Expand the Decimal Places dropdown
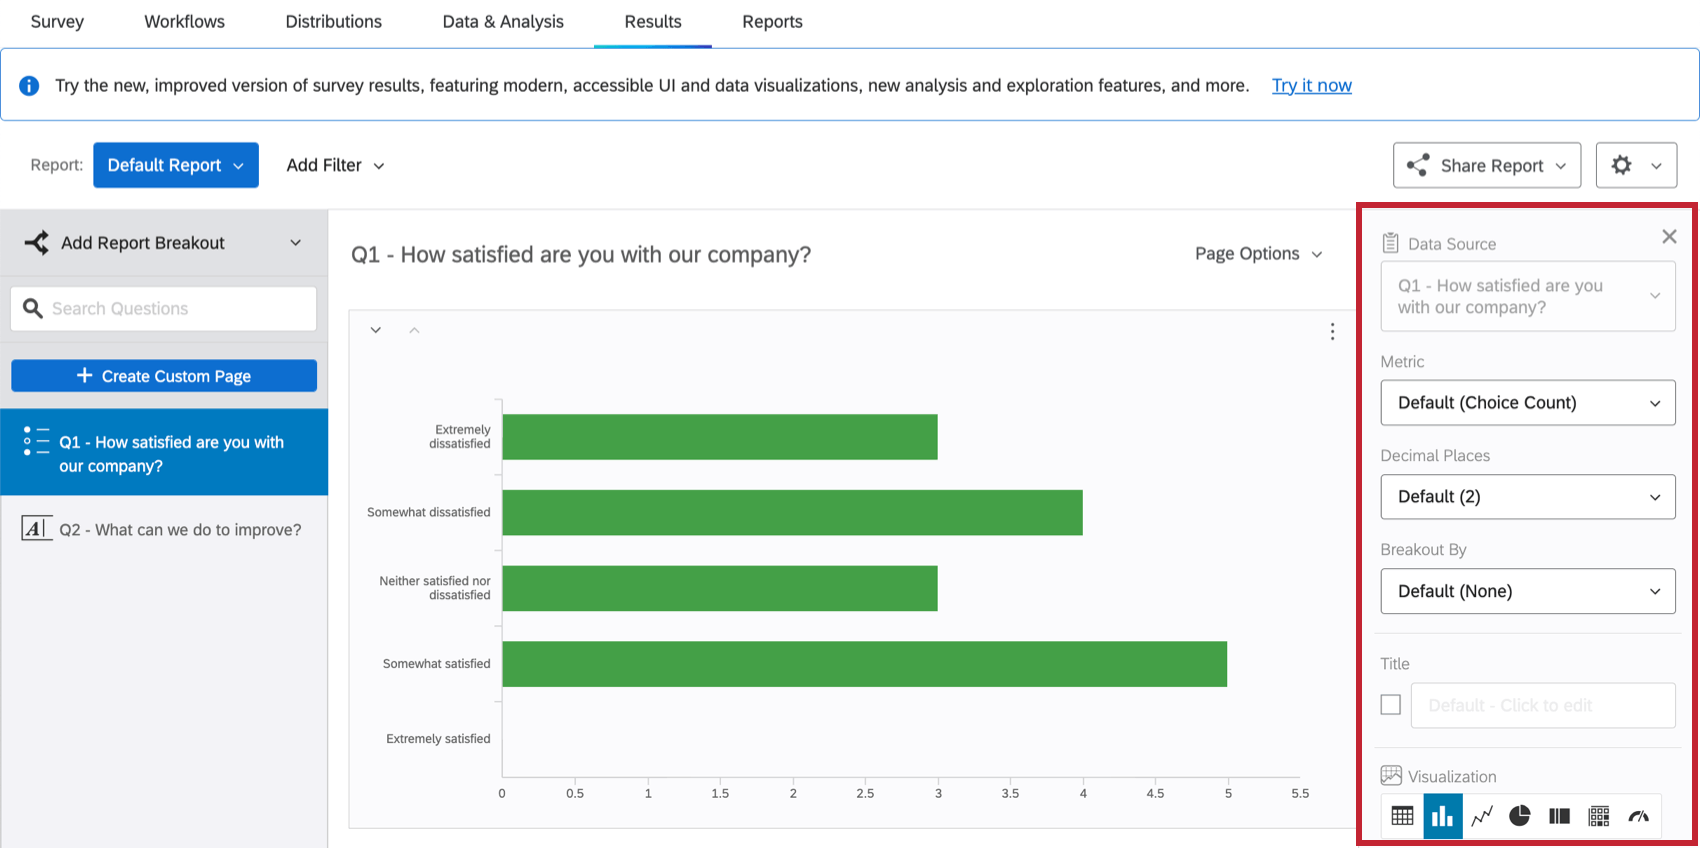The image size is (1700, 848). coord(1527,497)
